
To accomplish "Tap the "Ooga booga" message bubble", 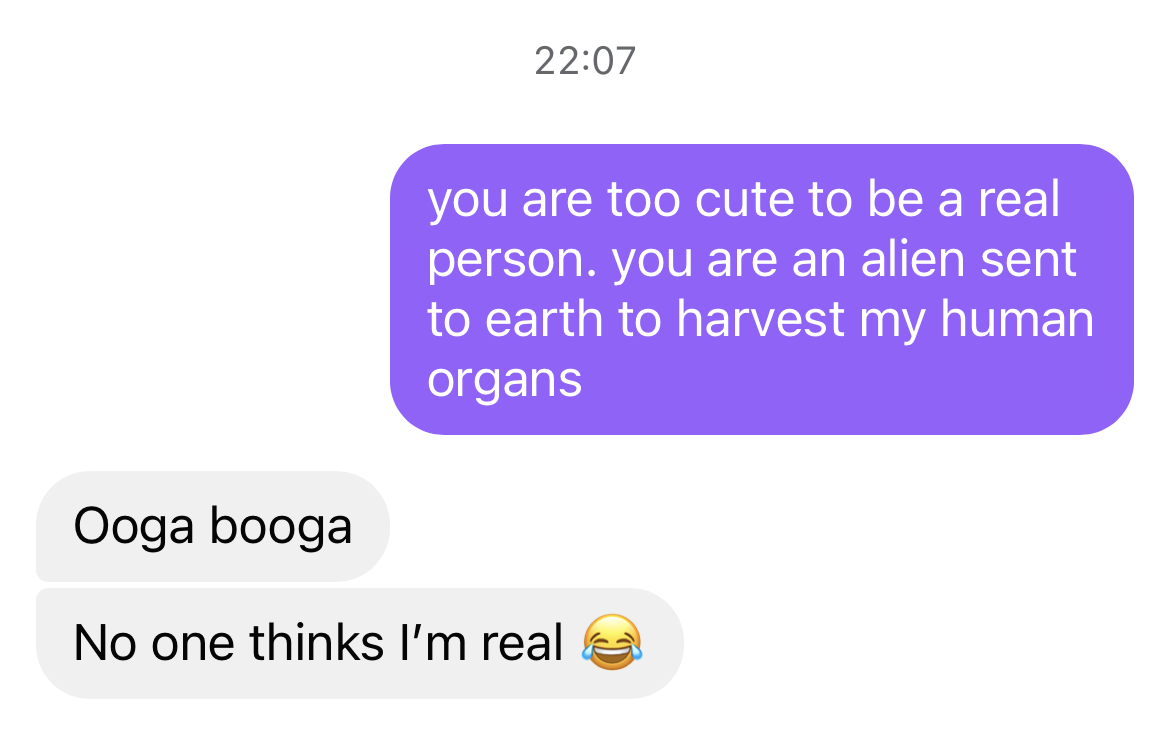I will pos(213,526).
